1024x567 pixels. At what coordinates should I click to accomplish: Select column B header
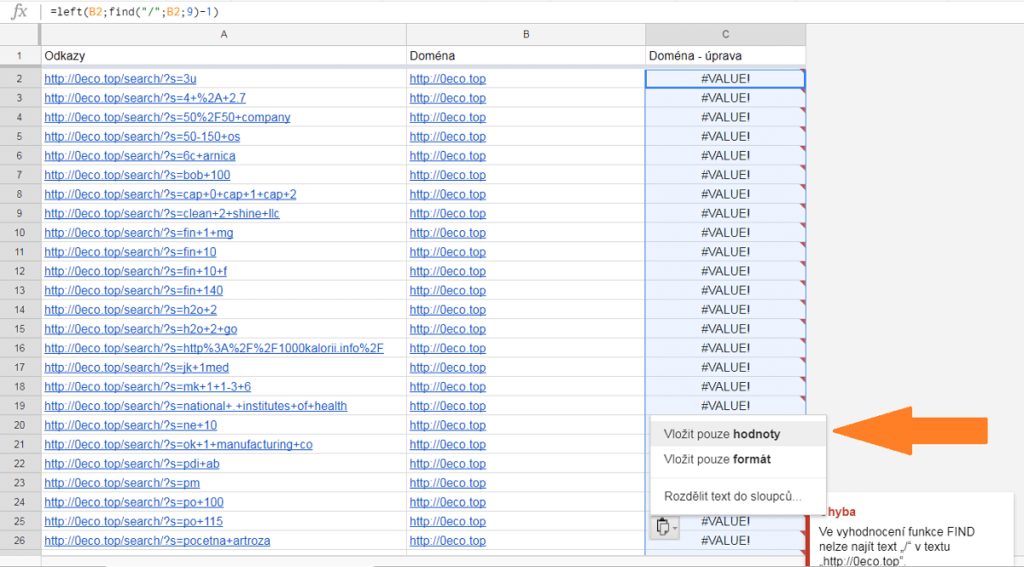(525, 35)
